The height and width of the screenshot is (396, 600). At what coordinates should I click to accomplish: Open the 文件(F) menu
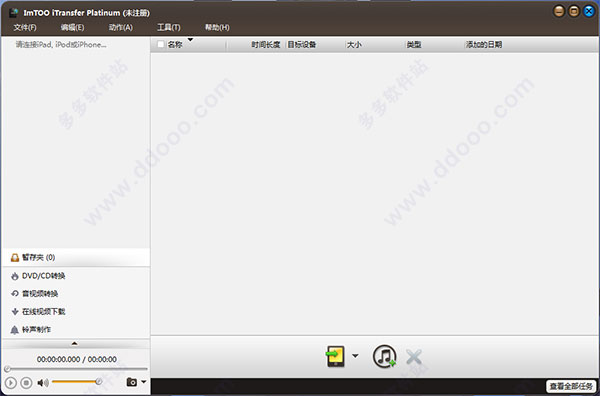(25, 27)
